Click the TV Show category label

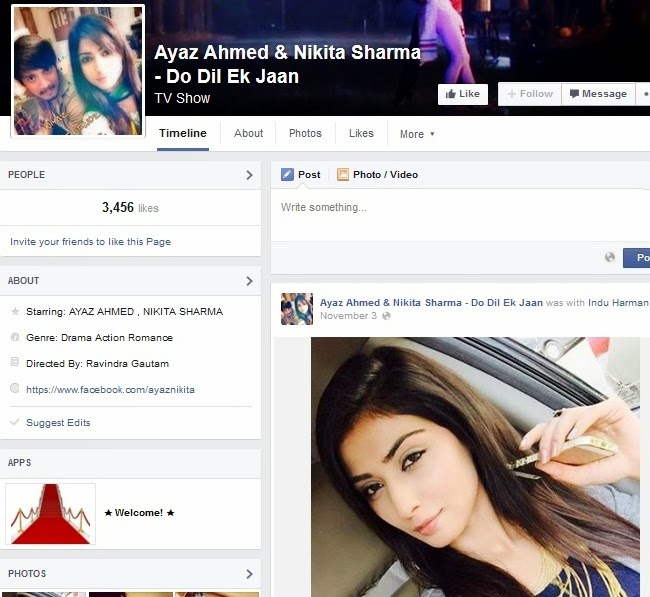click(x=182, y=98)
